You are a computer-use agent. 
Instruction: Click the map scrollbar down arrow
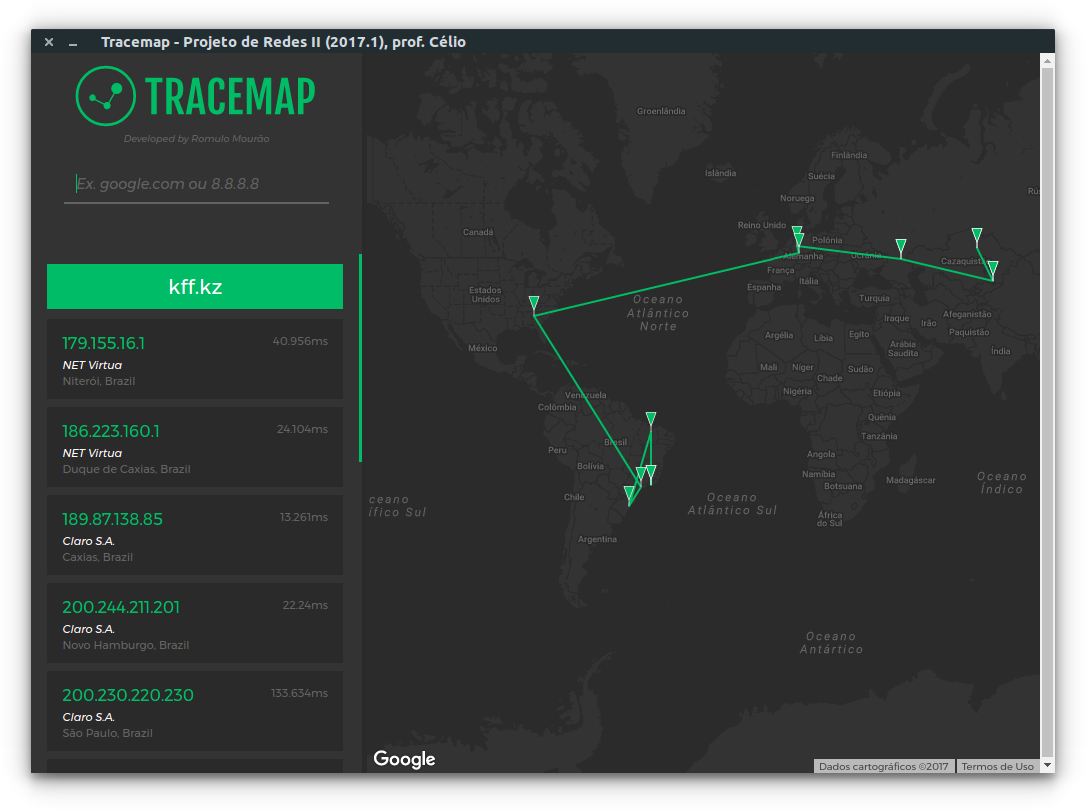pos(1047,765)
